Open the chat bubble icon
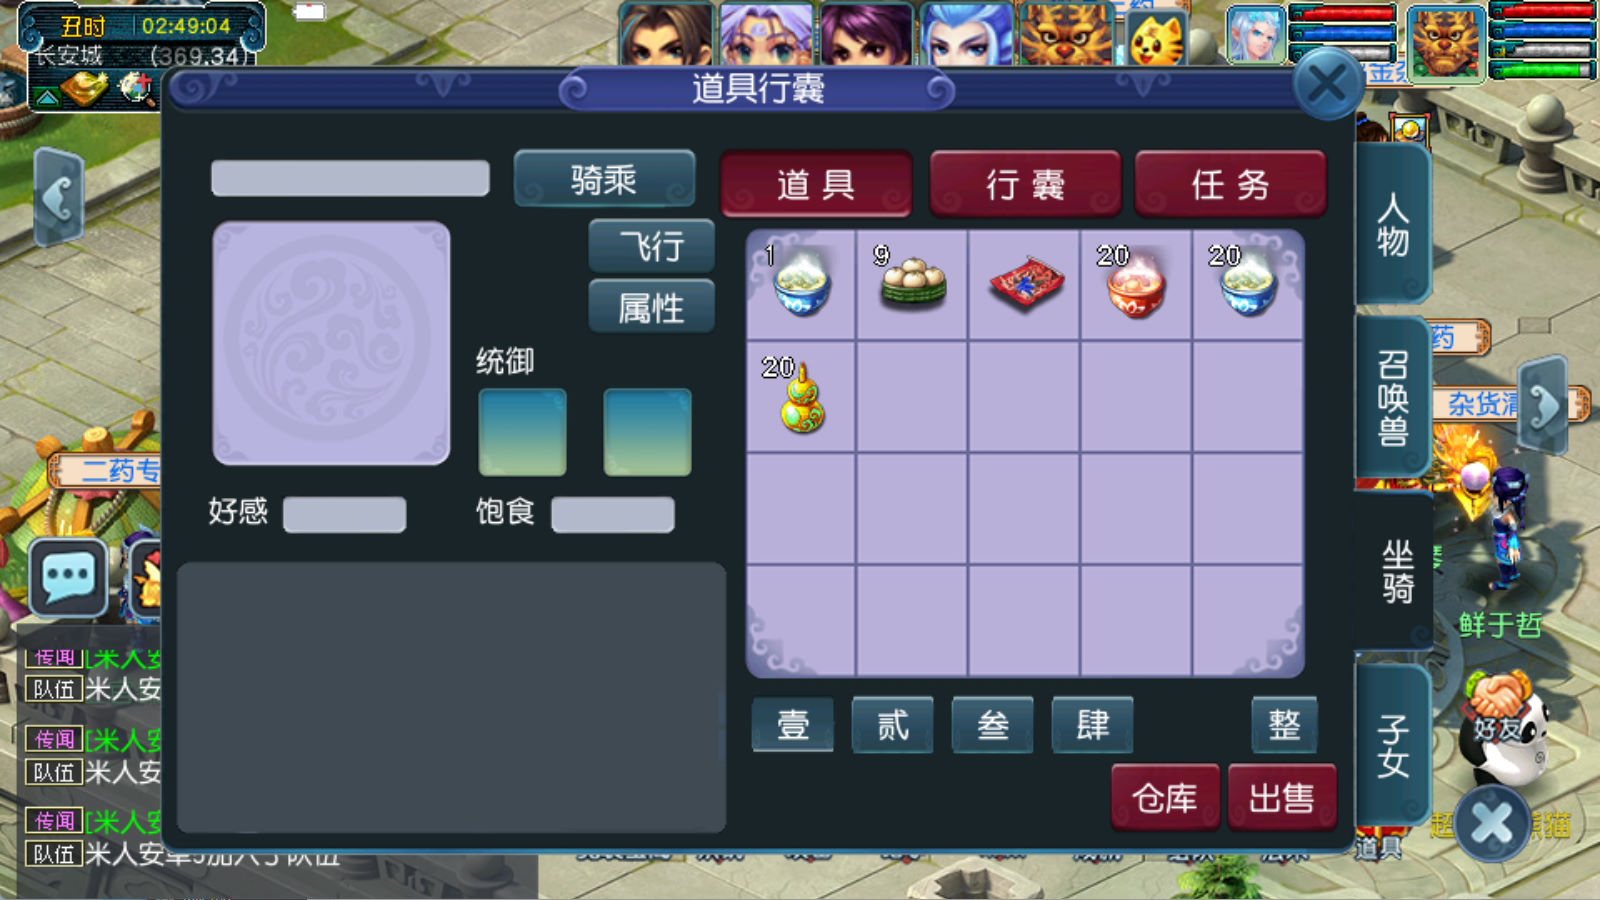This screenshot has height=900, width=1600. click(68, 577)
